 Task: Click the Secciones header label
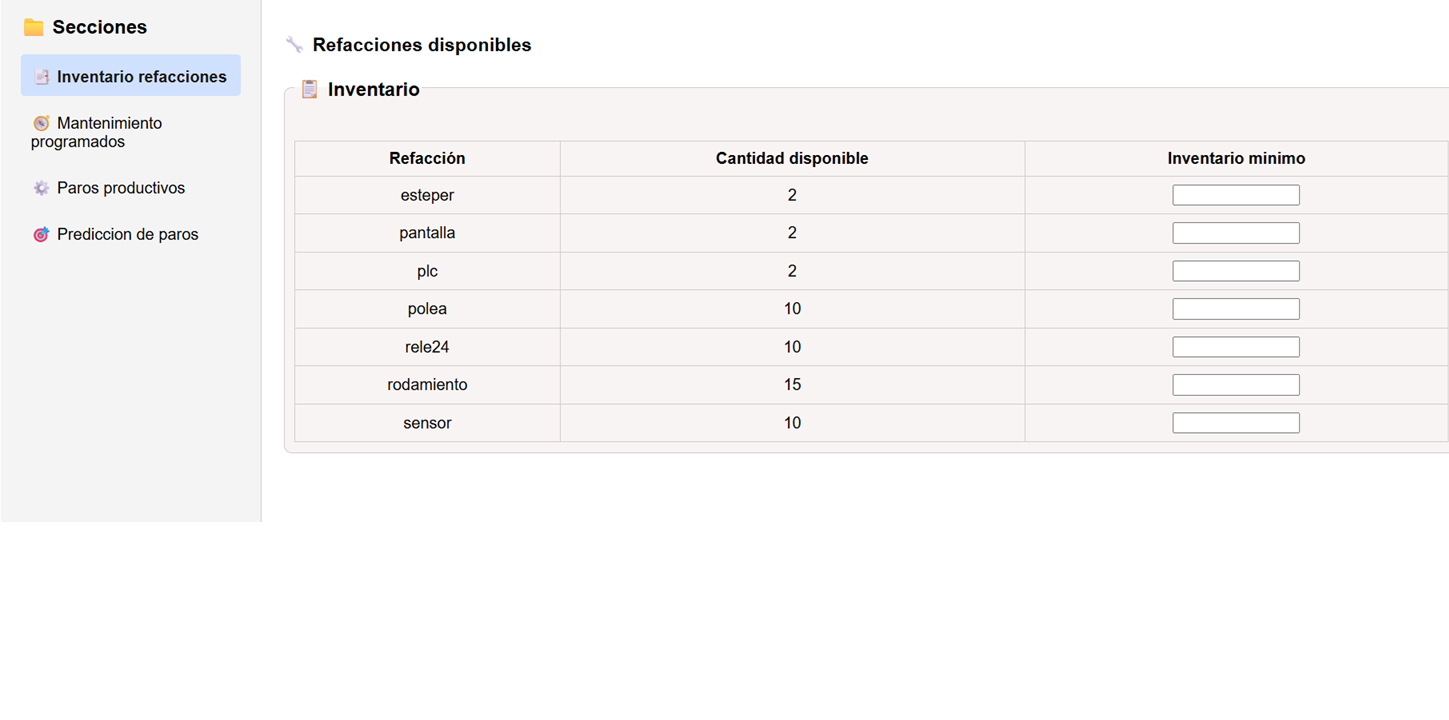pyautogui.click(x=99, y=27)
